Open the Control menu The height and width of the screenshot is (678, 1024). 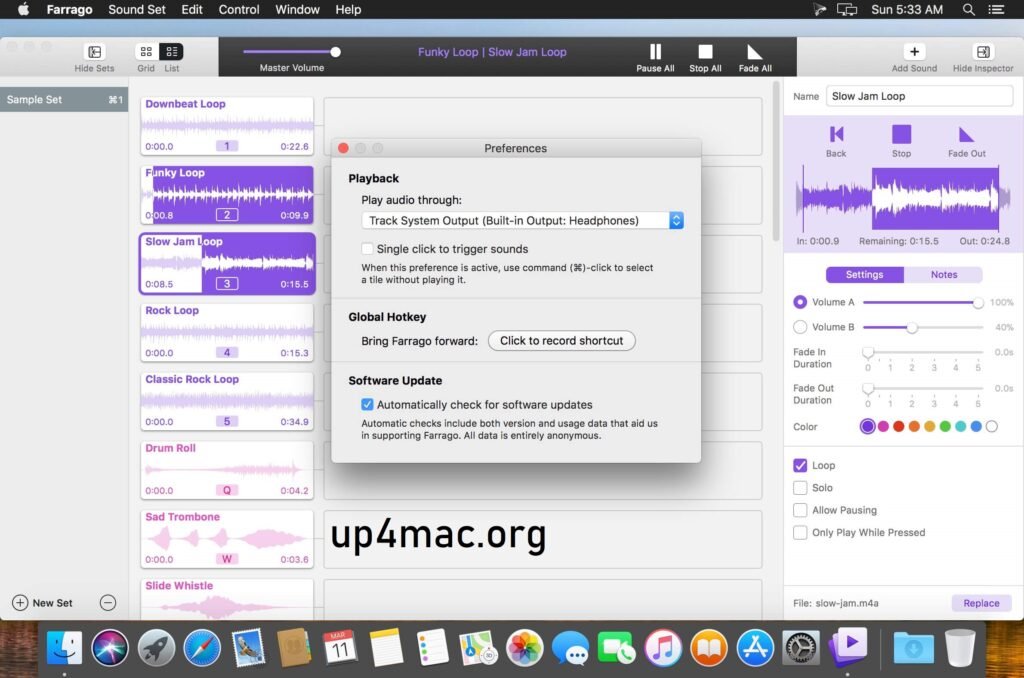tap(238, 9)
